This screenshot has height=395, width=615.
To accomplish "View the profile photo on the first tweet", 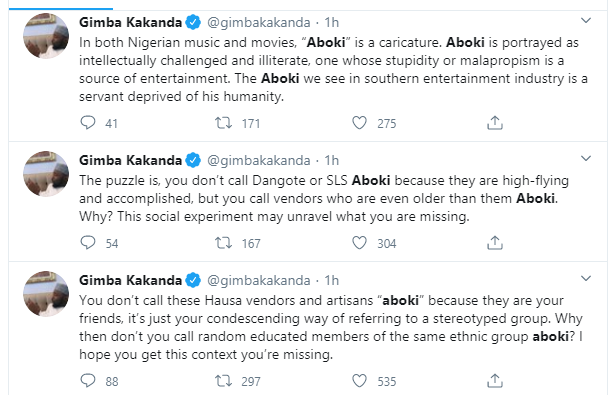I will [x=46, y=36].
